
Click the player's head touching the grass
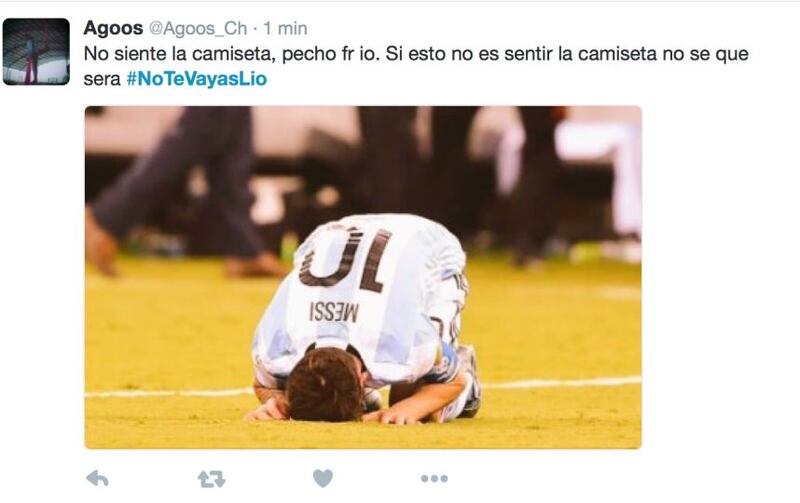[325, 384]
